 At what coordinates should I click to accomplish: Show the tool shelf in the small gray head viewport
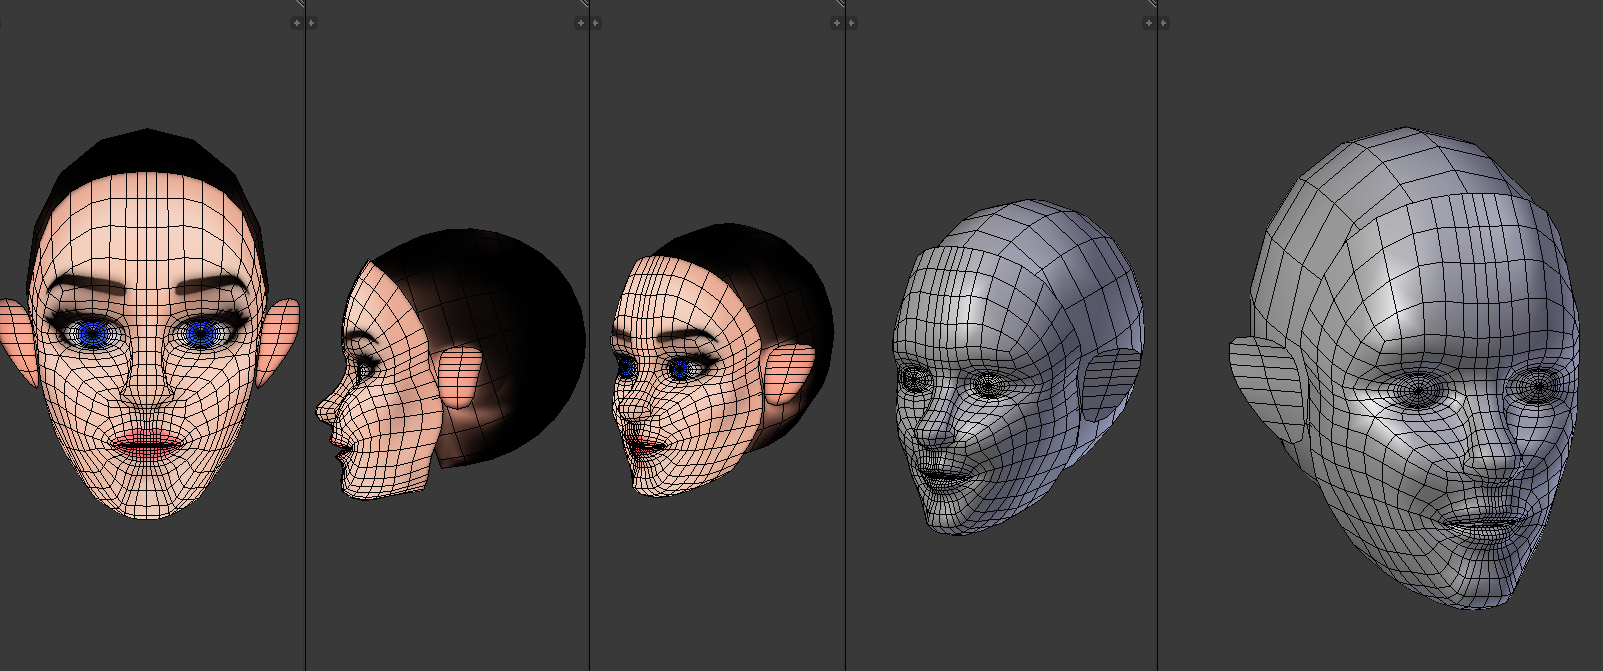coord(851,23)
